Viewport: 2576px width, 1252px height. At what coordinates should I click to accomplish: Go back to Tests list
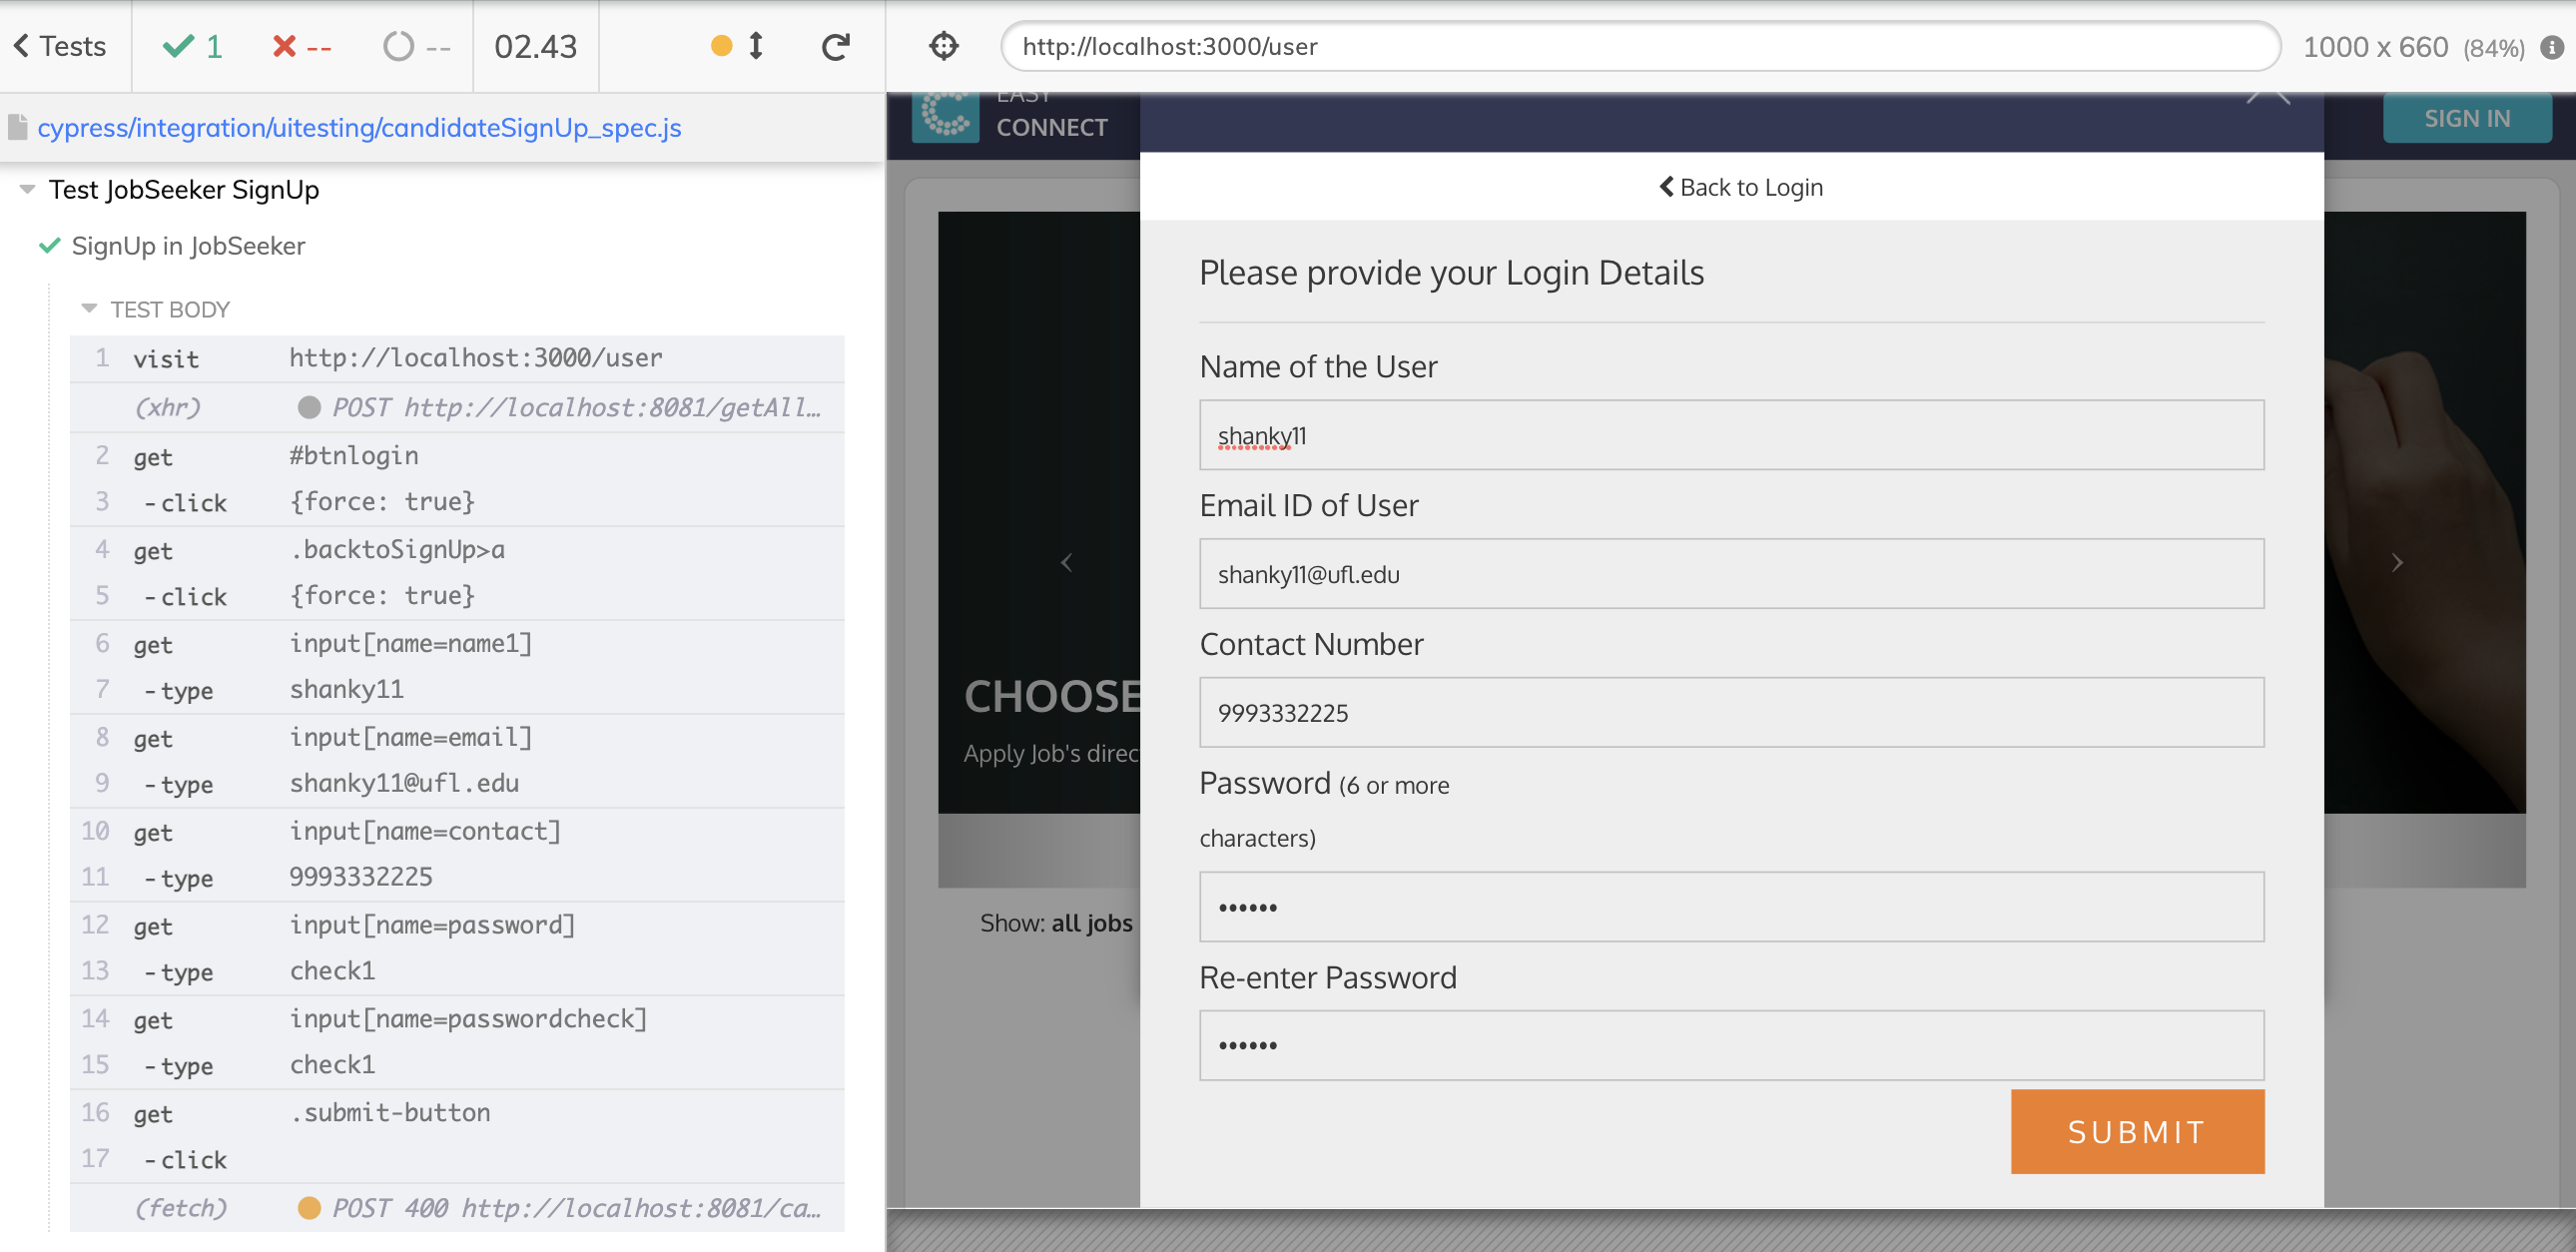60,47
